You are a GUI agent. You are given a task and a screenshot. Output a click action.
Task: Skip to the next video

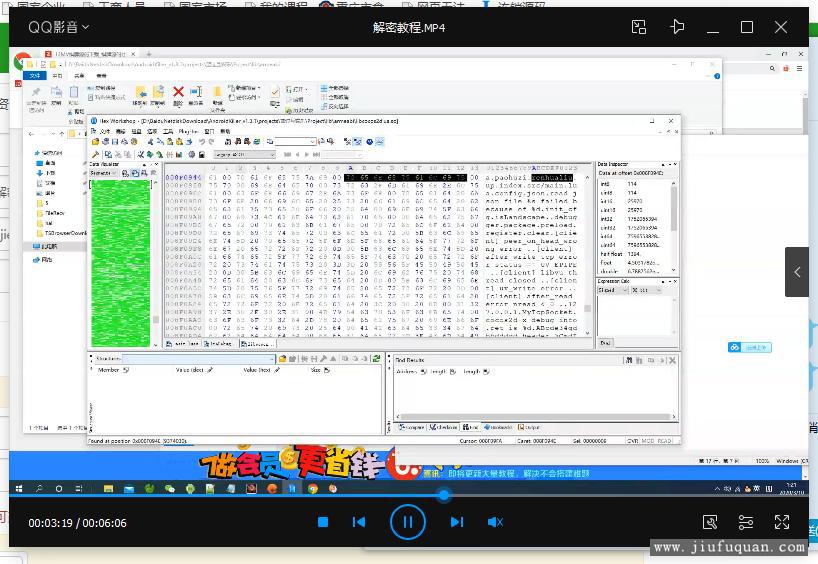(x=456, y=522)
